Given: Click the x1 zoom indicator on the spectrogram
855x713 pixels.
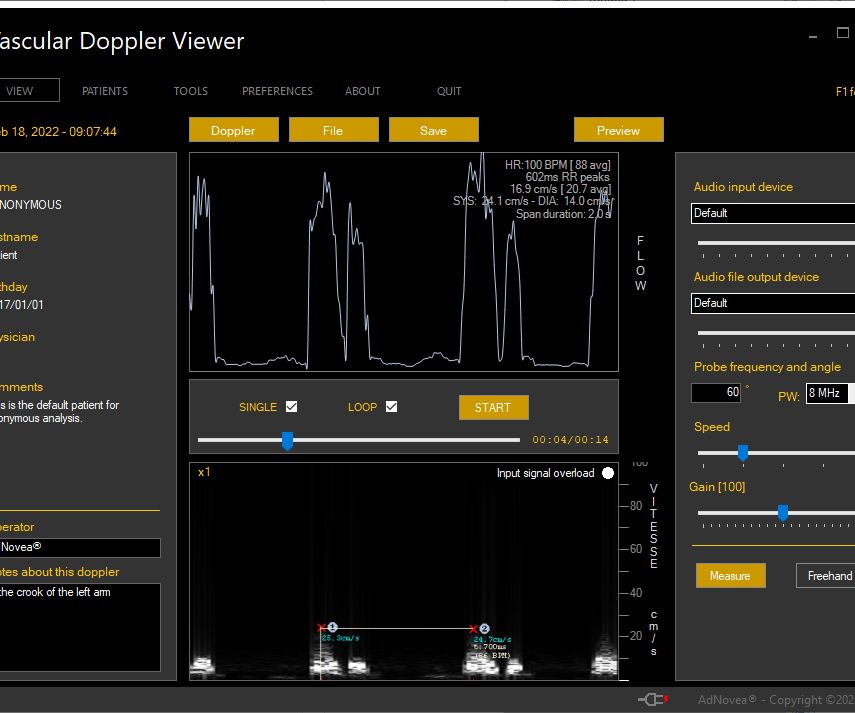Looking at the screenshot, I should pos(204,471).
